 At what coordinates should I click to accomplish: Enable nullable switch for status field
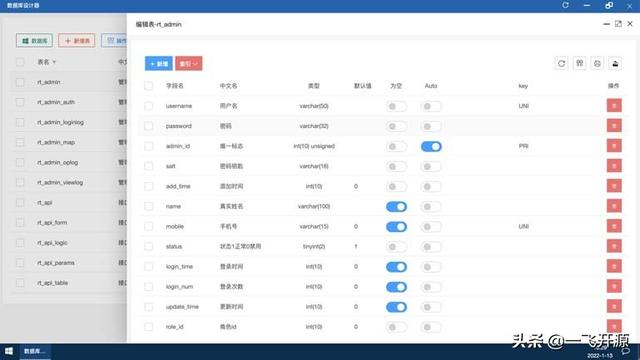(396, 247)
